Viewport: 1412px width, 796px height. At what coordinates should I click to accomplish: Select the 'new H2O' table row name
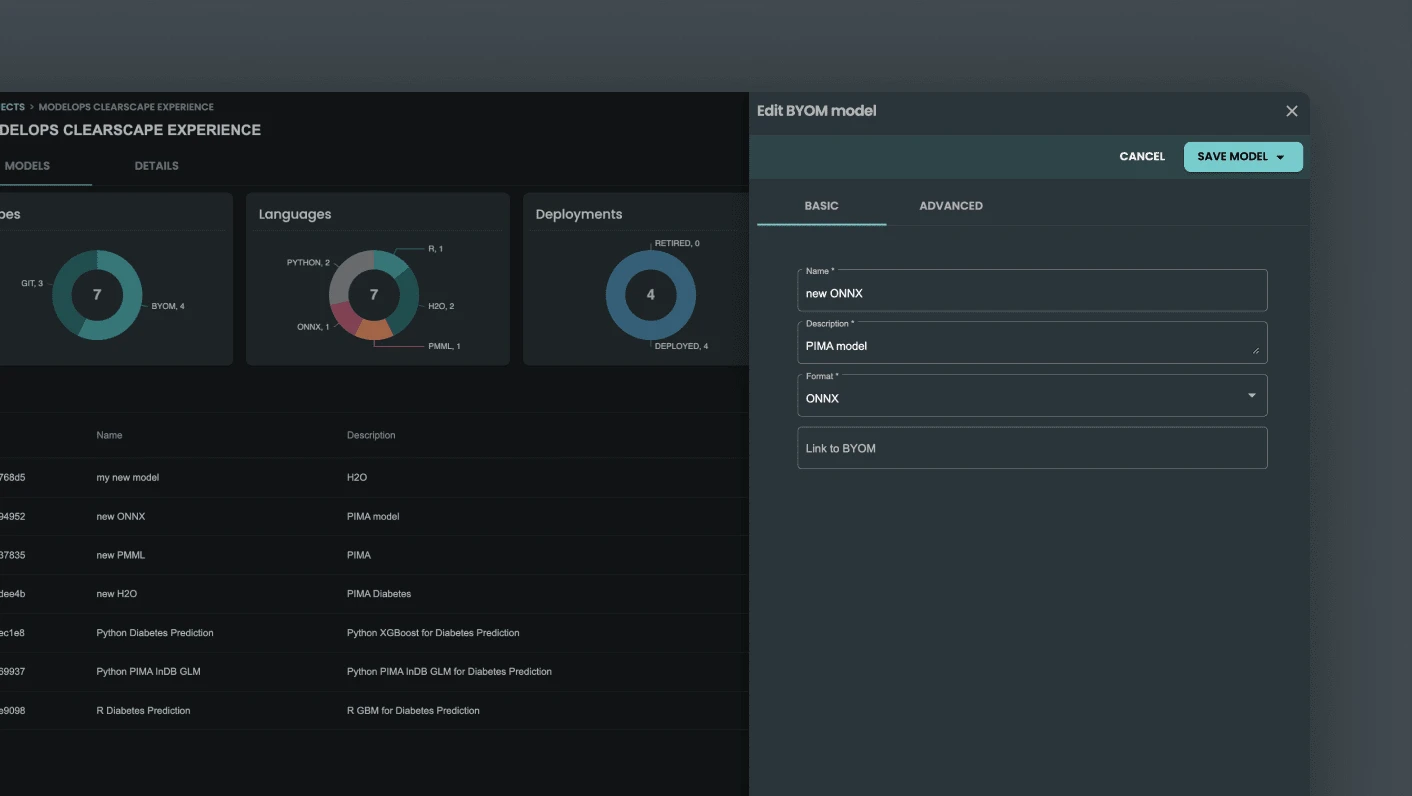117,594
